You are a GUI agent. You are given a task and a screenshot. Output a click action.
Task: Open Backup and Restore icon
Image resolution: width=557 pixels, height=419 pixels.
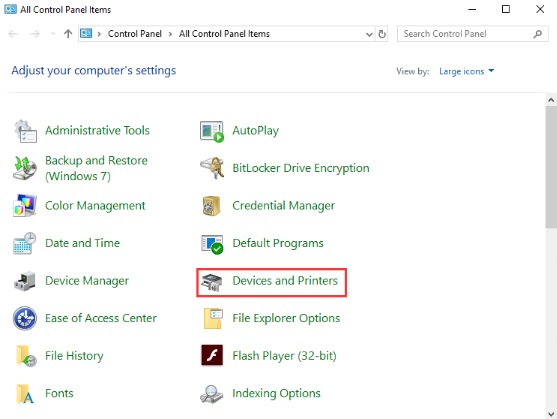pos(25,168)
